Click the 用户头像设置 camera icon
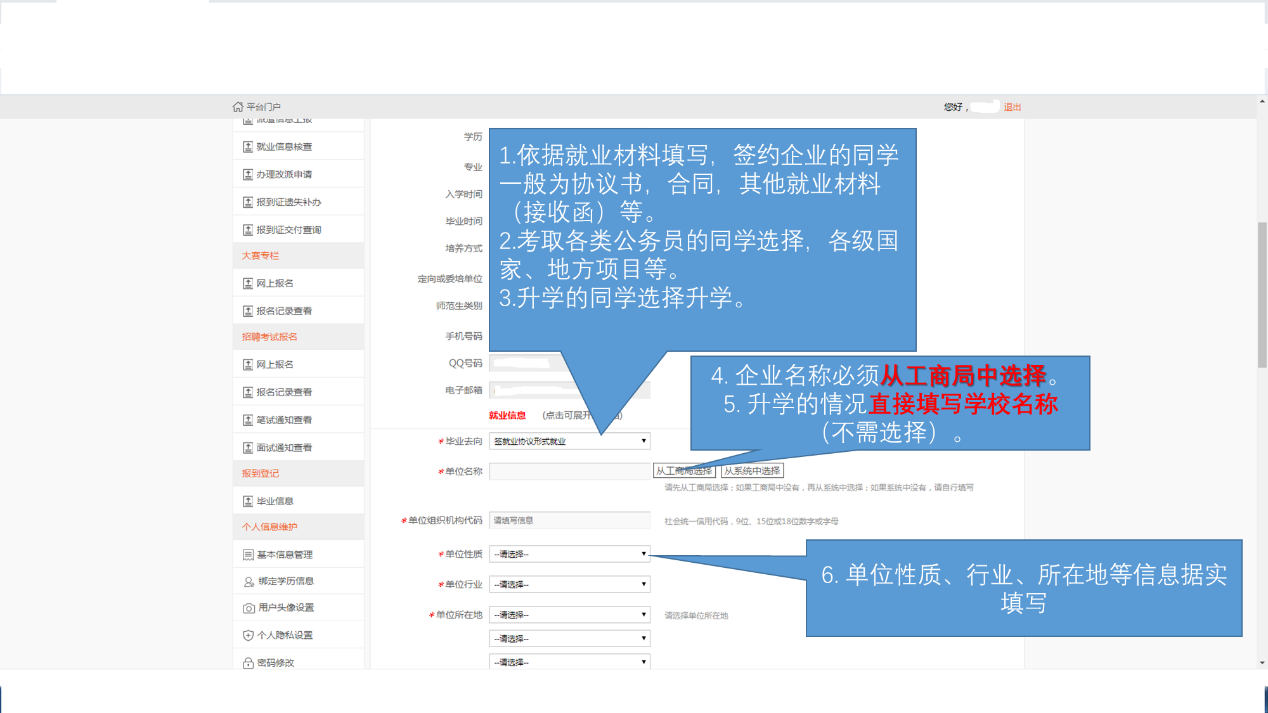1268x713 pixels. (248, 608)
